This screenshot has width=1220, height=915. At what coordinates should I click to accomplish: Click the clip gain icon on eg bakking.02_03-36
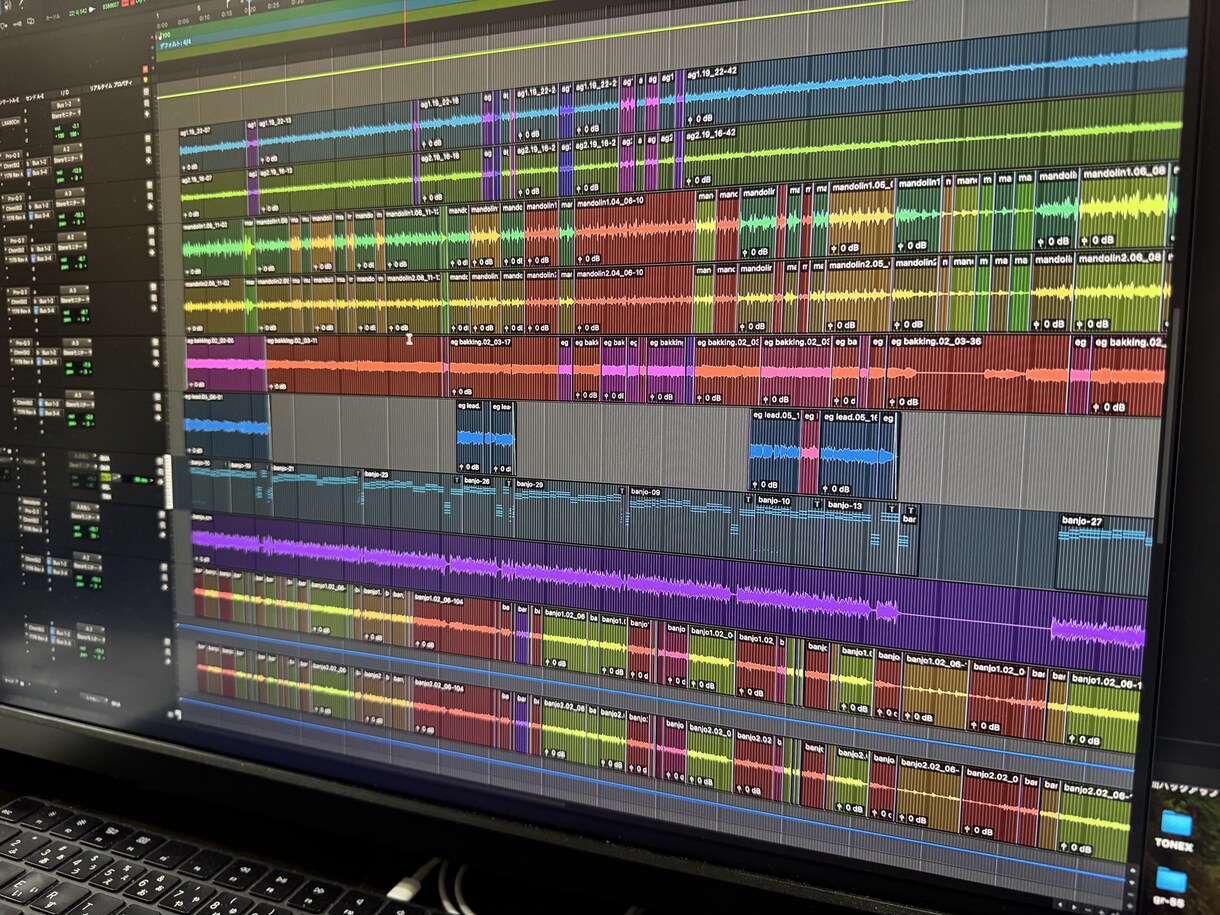[893, 402]
